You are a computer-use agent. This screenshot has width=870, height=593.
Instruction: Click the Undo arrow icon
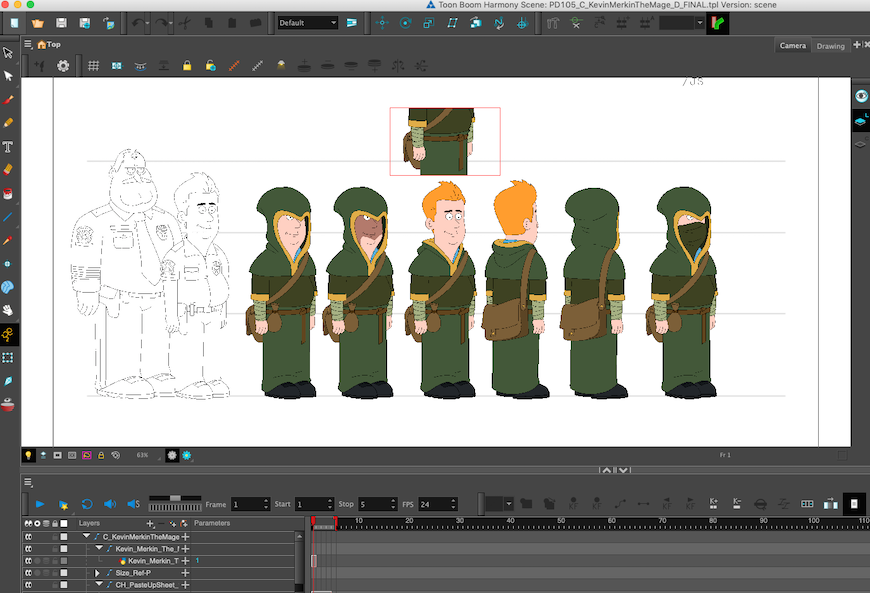137,22
